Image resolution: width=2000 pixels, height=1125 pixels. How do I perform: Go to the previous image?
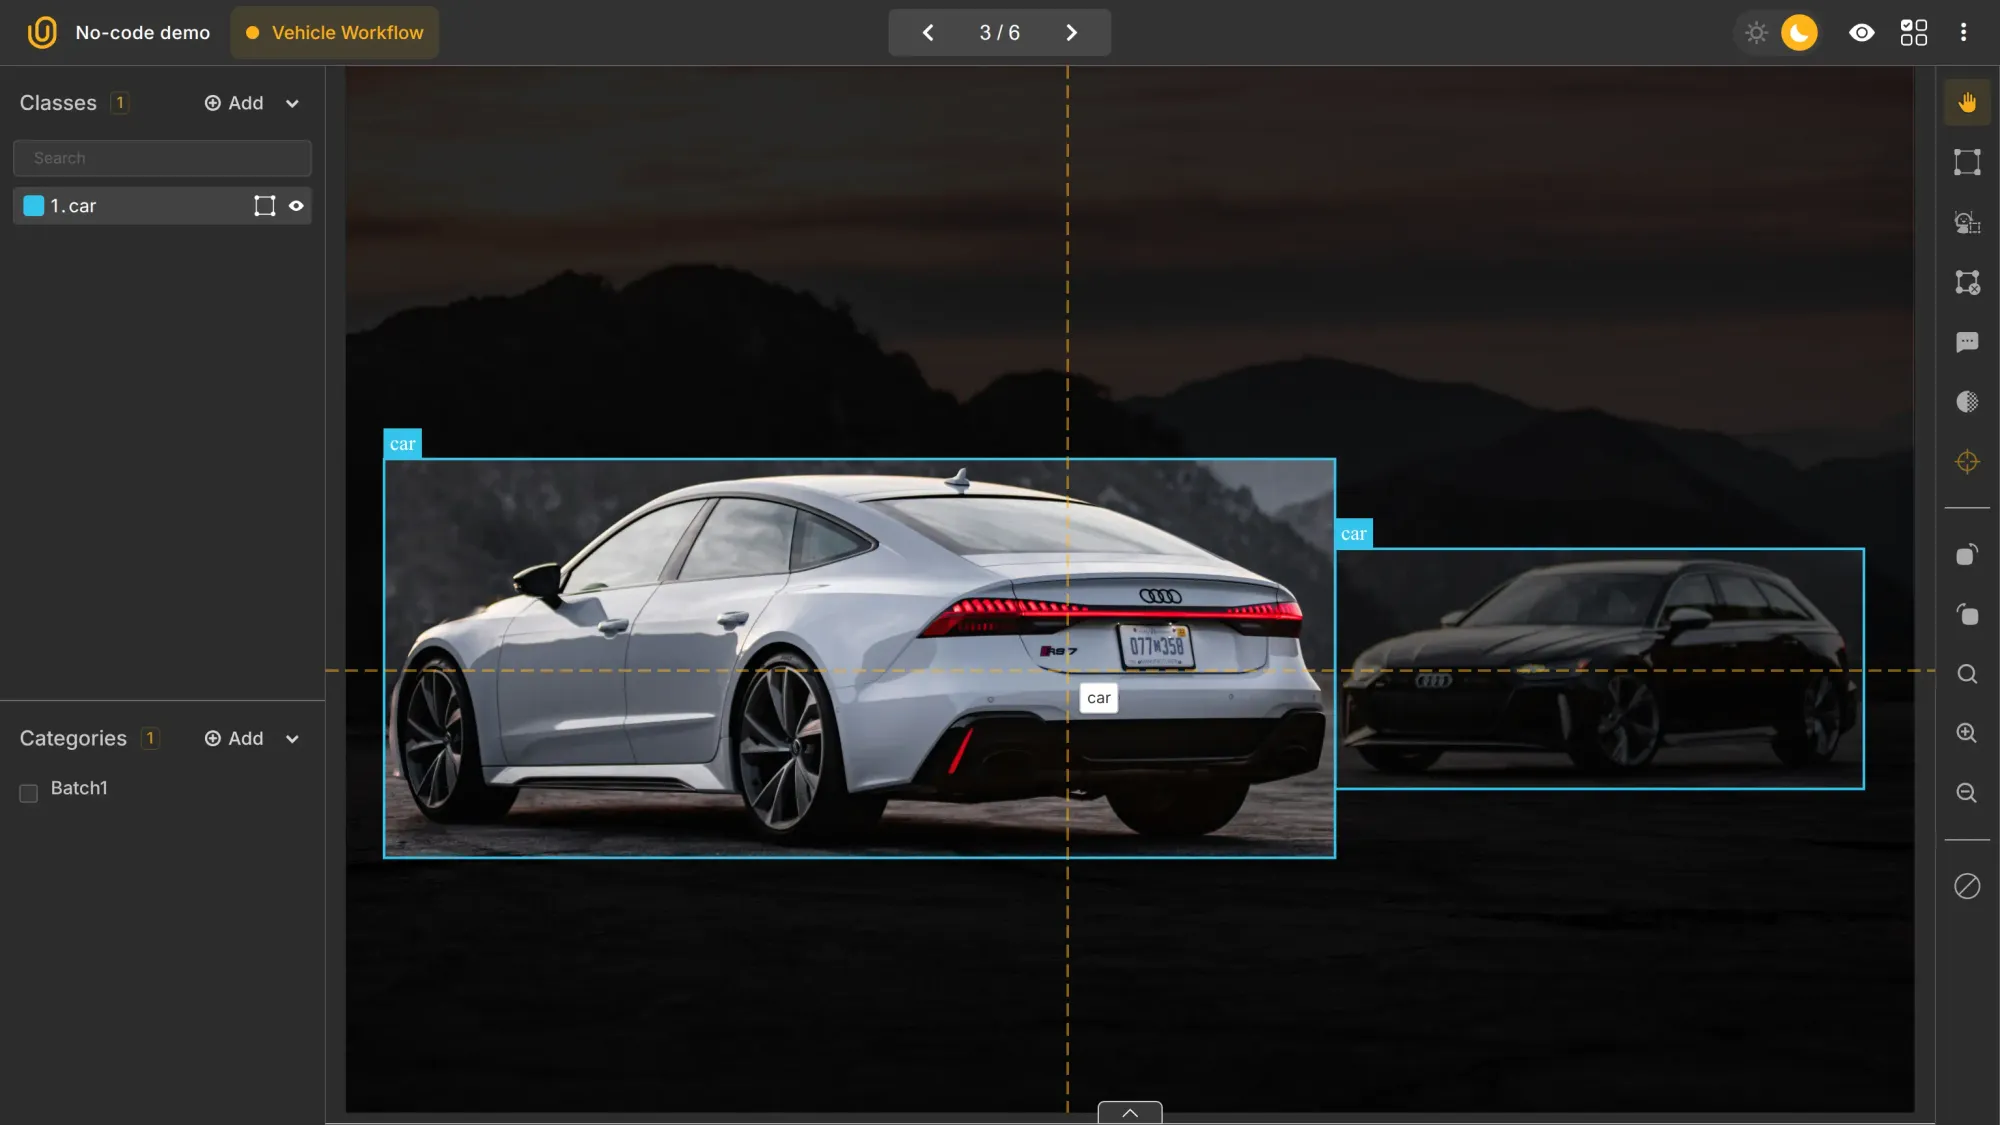click(x=928, y=33)
